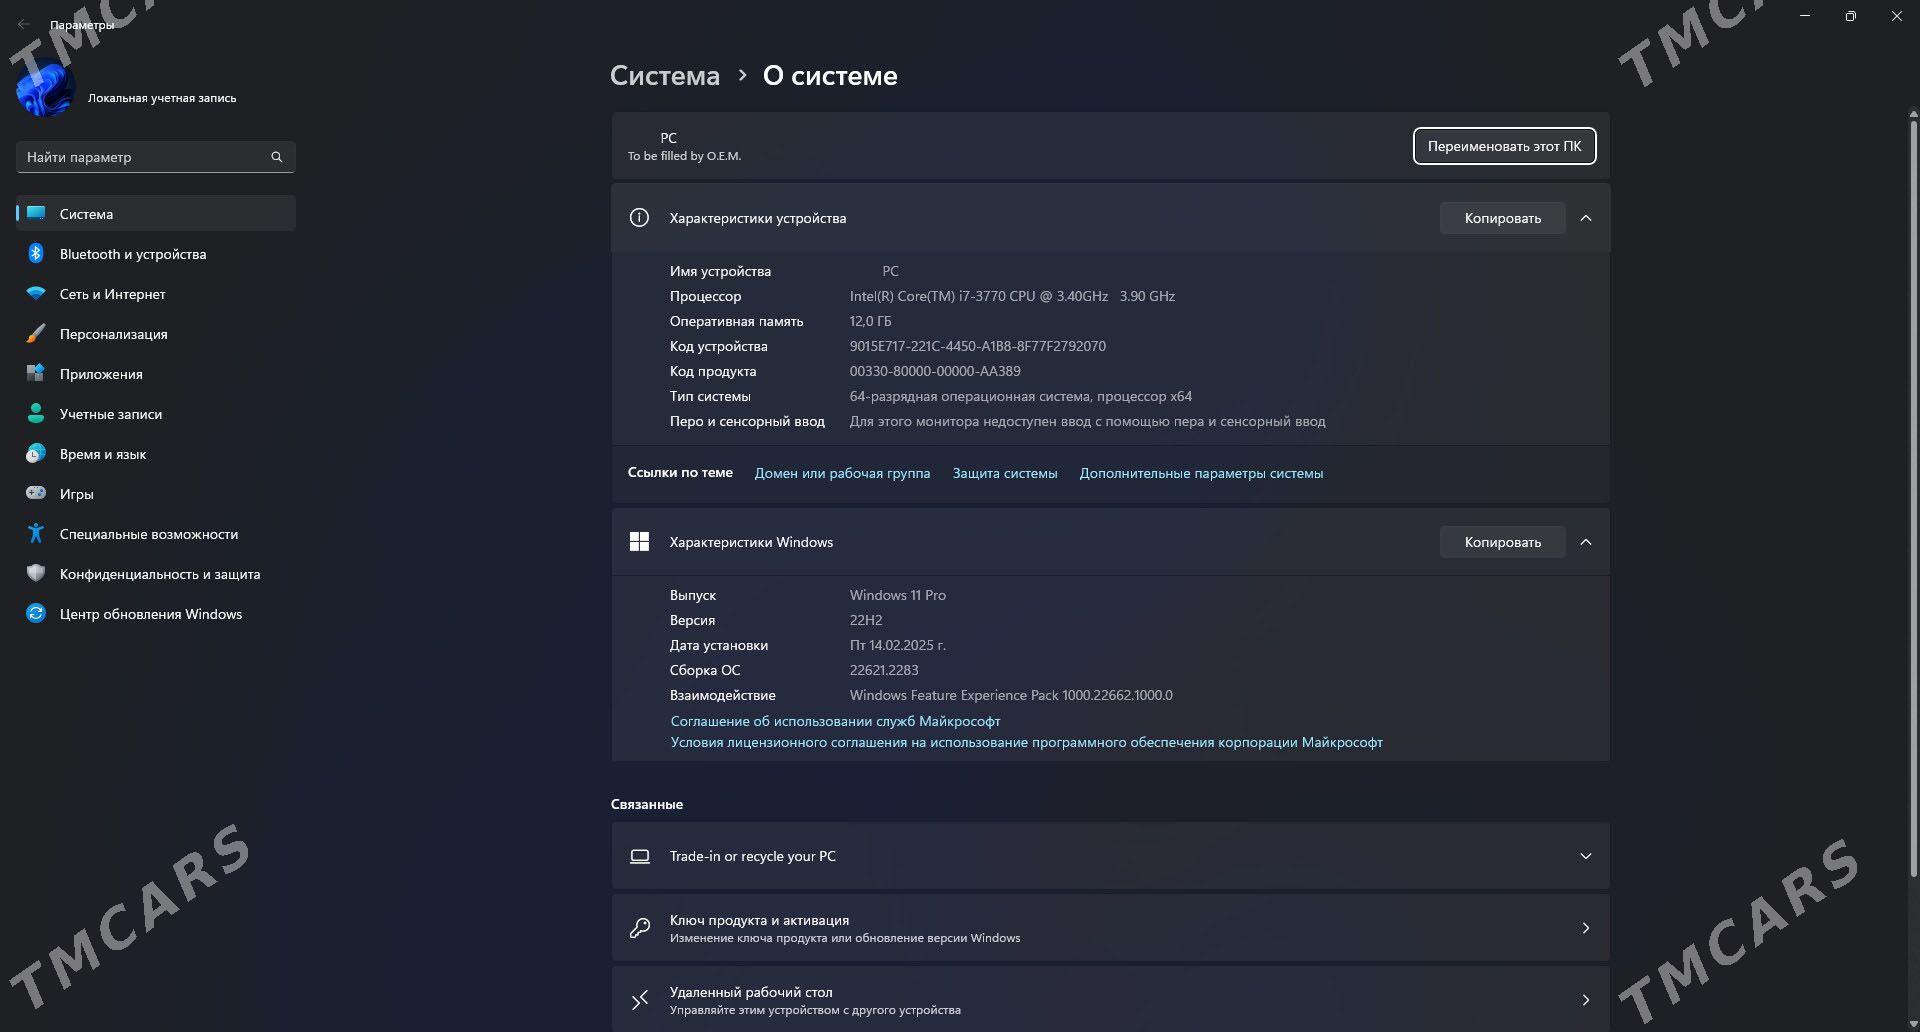Screen dimensions: 1920x1032
Task: Click the Игры gamepad icon
Action: 36,493
